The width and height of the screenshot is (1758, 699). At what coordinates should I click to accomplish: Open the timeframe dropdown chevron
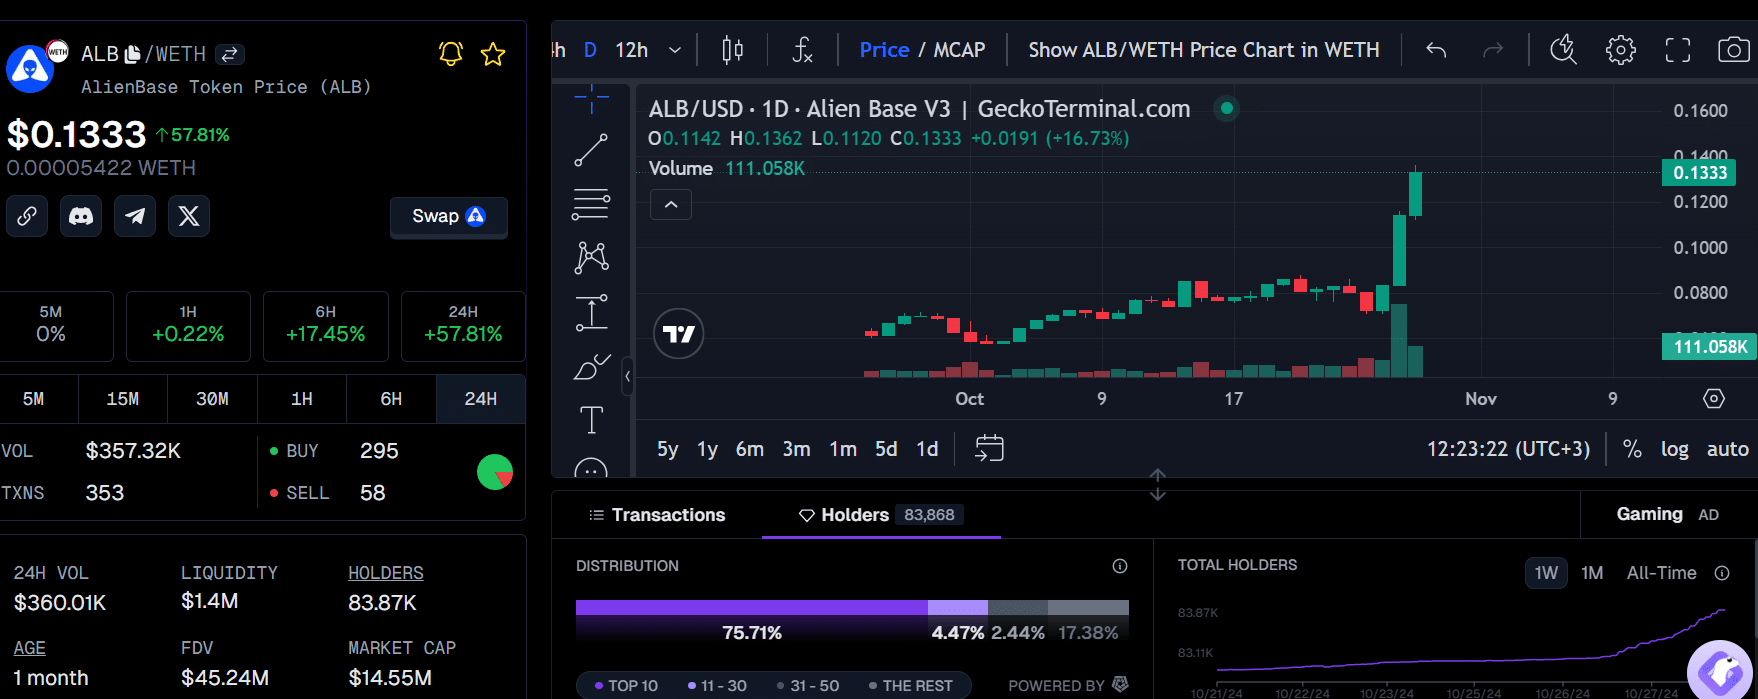pyautogui.click(x=675, y=50)
